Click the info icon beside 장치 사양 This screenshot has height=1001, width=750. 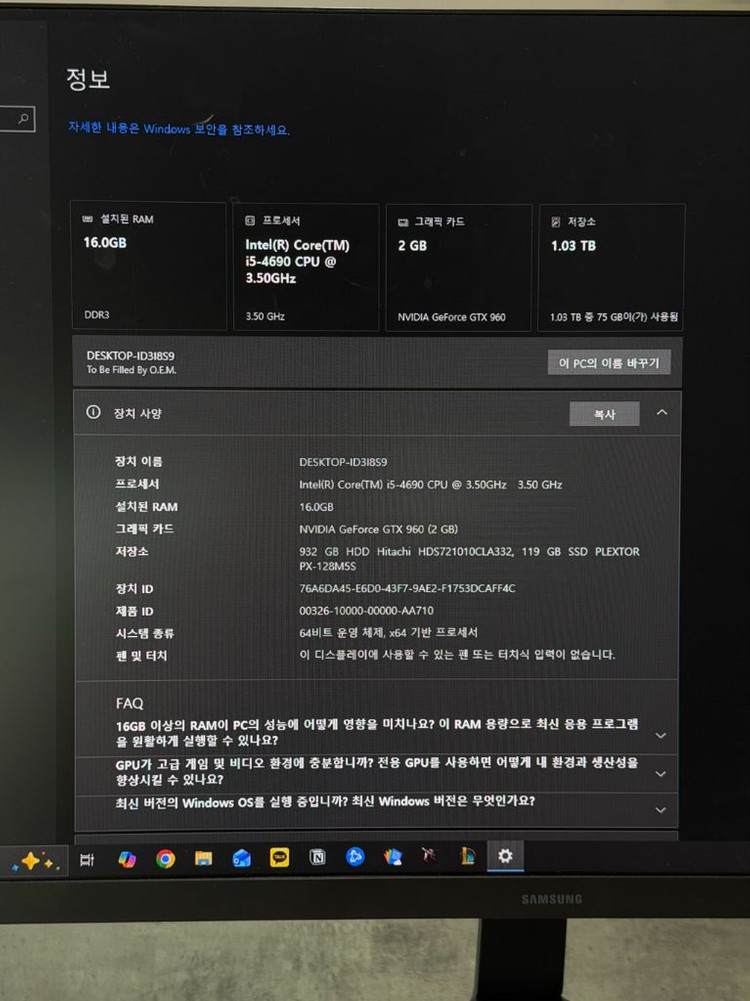point(93,412)
